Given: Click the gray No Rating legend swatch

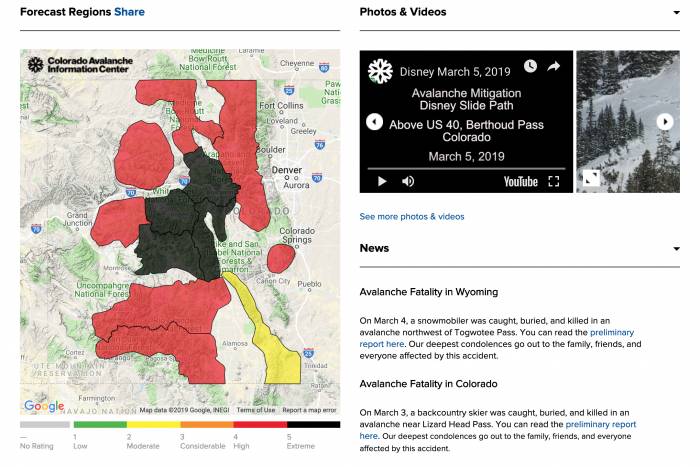Looking at the screenshot, I should tap(45, 425).
